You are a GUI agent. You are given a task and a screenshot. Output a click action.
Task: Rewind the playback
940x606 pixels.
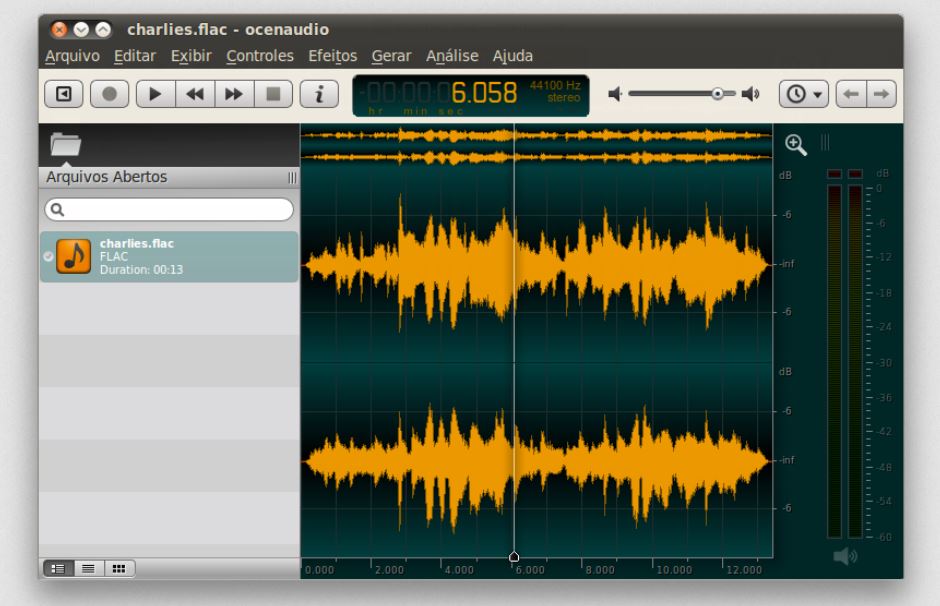pyautogui.click(x=195, y=94)
